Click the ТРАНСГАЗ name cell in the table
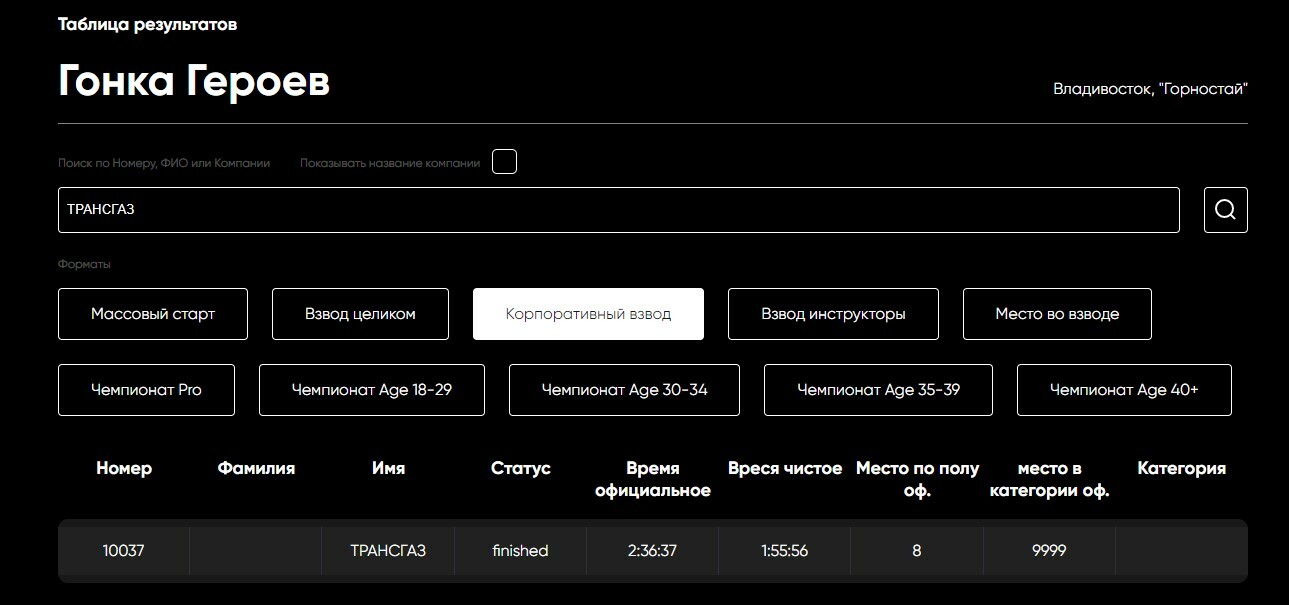Viewport: 1289px width, 605px height. click(x=388, y=550)
